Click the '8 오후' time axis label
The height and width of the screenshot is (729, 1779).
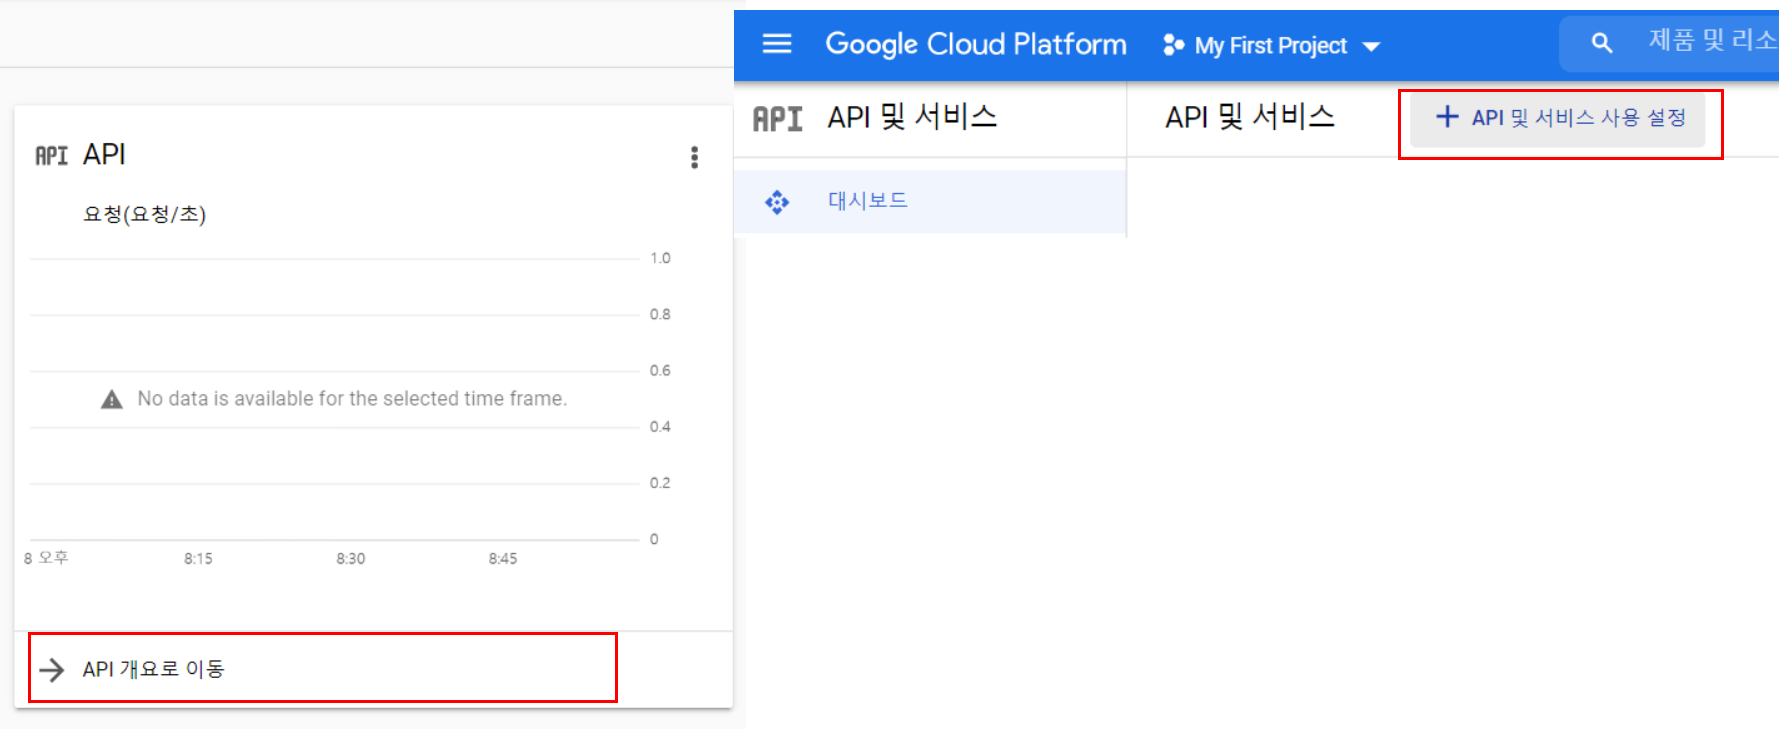[46, 557]
